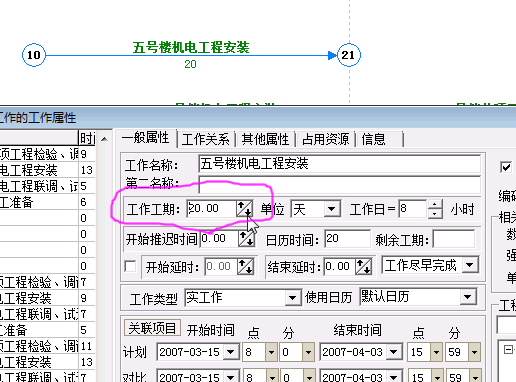Open the 计划 end hour dropdown
This screenshot has width=516, height=382.
click(437, 352)
